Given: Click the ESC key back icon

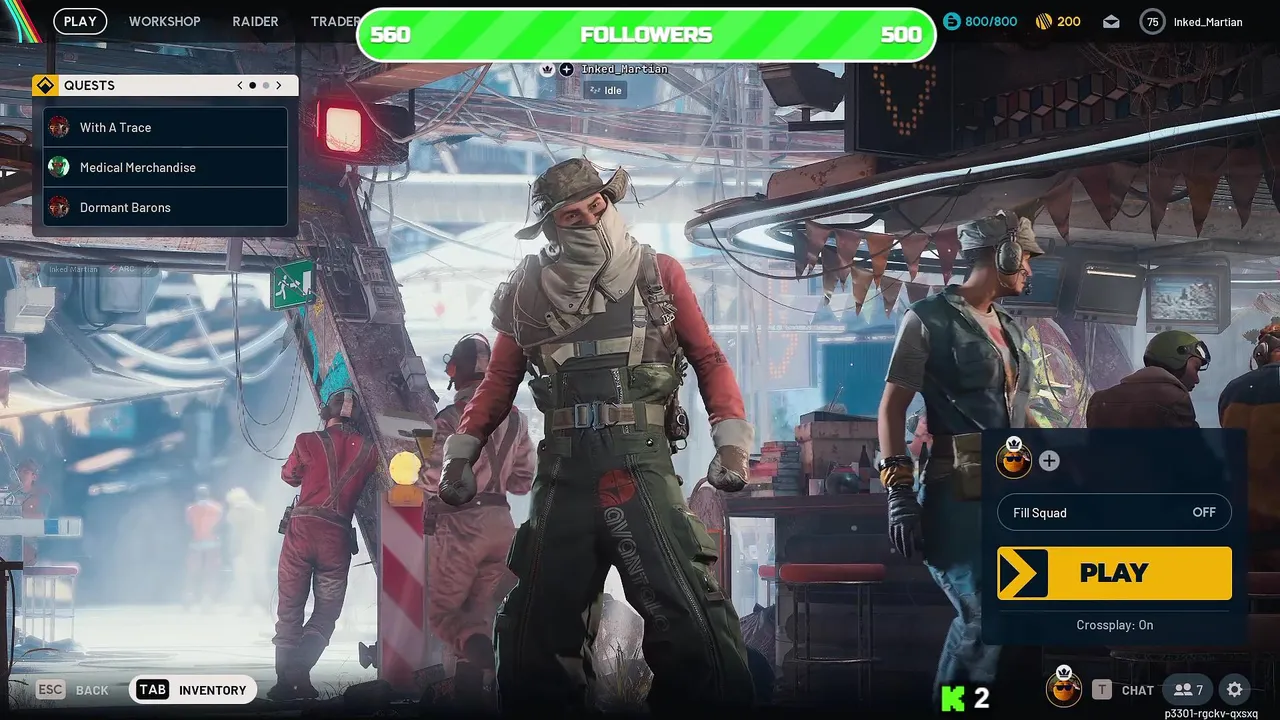Looking at the screenshot, I should tap(51, 690).
